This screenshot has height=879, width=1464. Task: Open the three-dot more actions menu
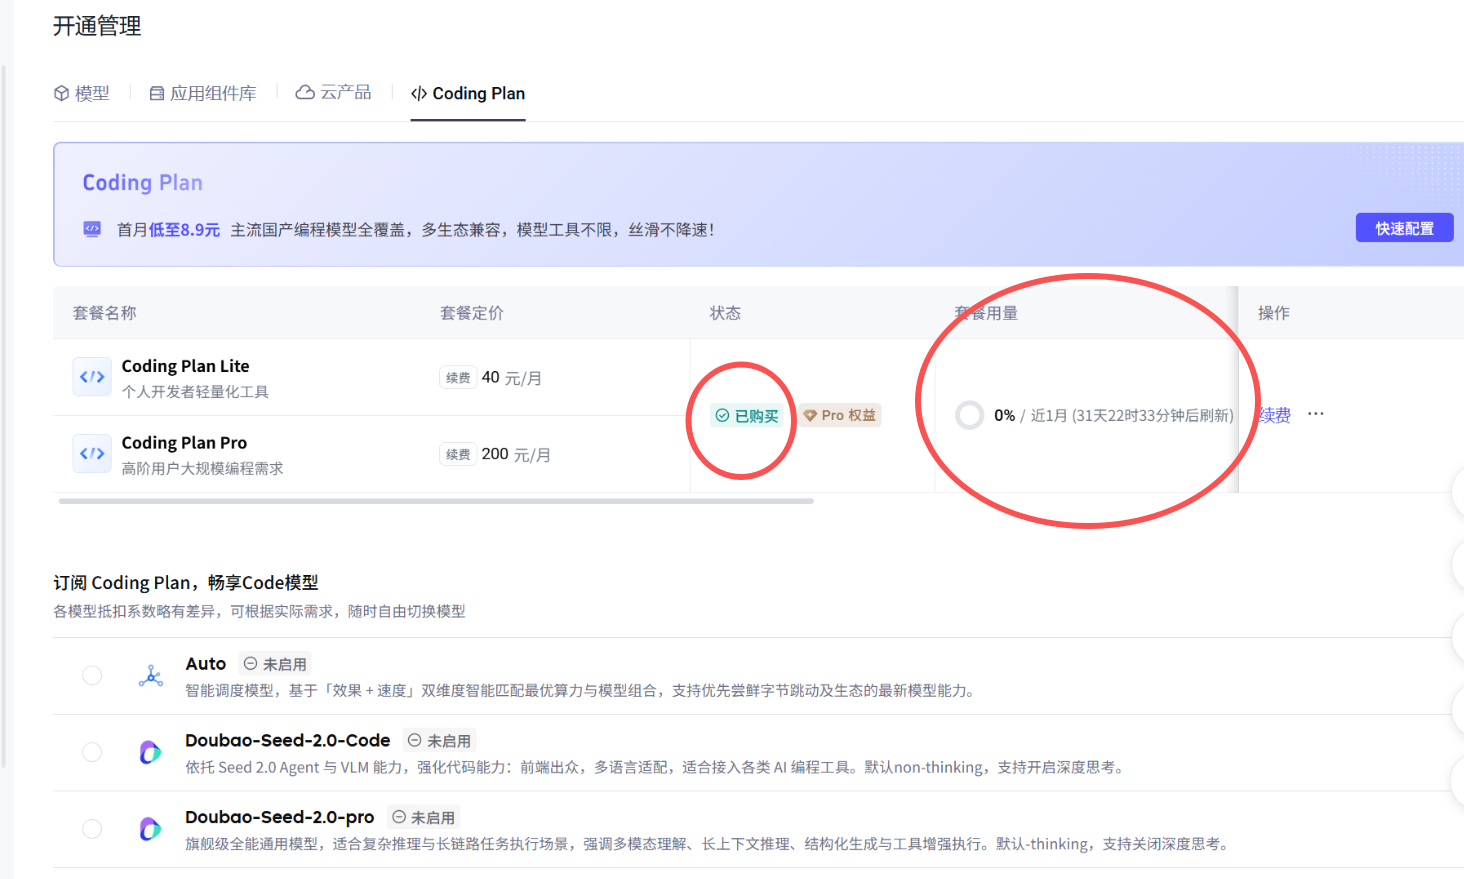(x=1316, y=414)
